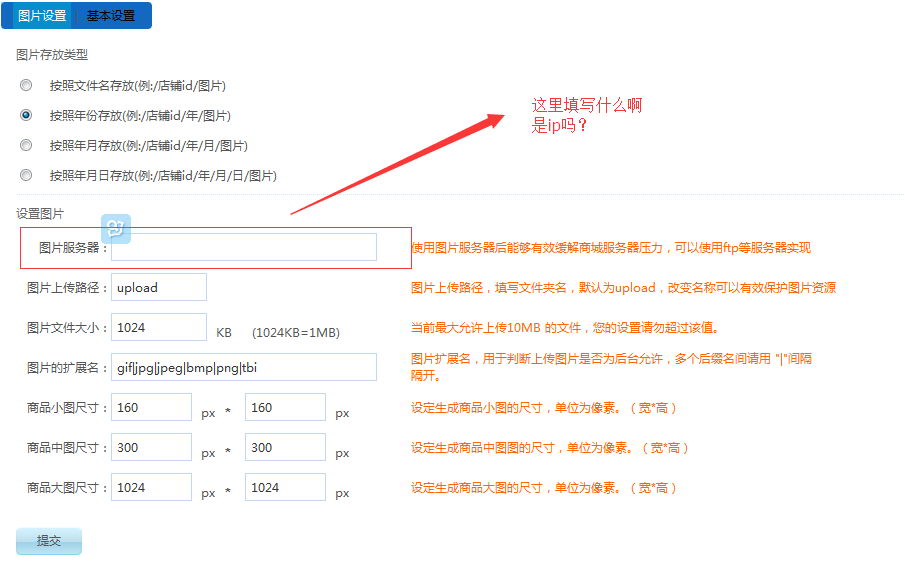Viewport: 905px width, 563px height.
Task: Click 商品小图尺寸 height field
Action: pos(285,407)
